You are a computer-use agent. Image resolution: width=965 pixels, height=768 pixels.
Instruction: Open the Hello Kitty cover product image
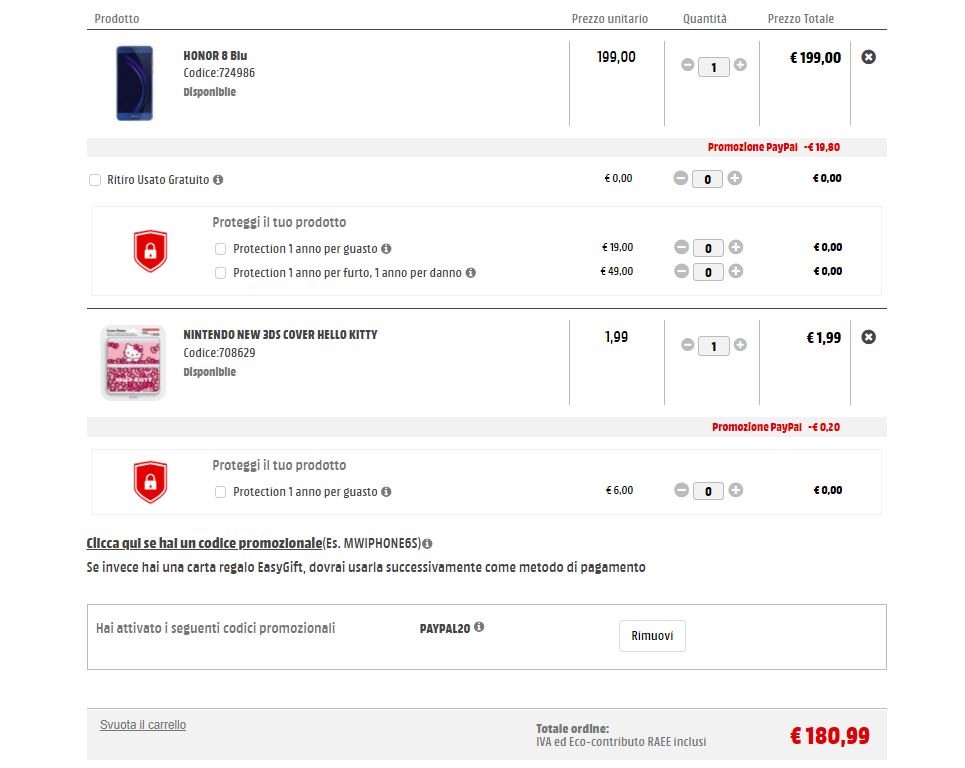click(x=134, y=362)
